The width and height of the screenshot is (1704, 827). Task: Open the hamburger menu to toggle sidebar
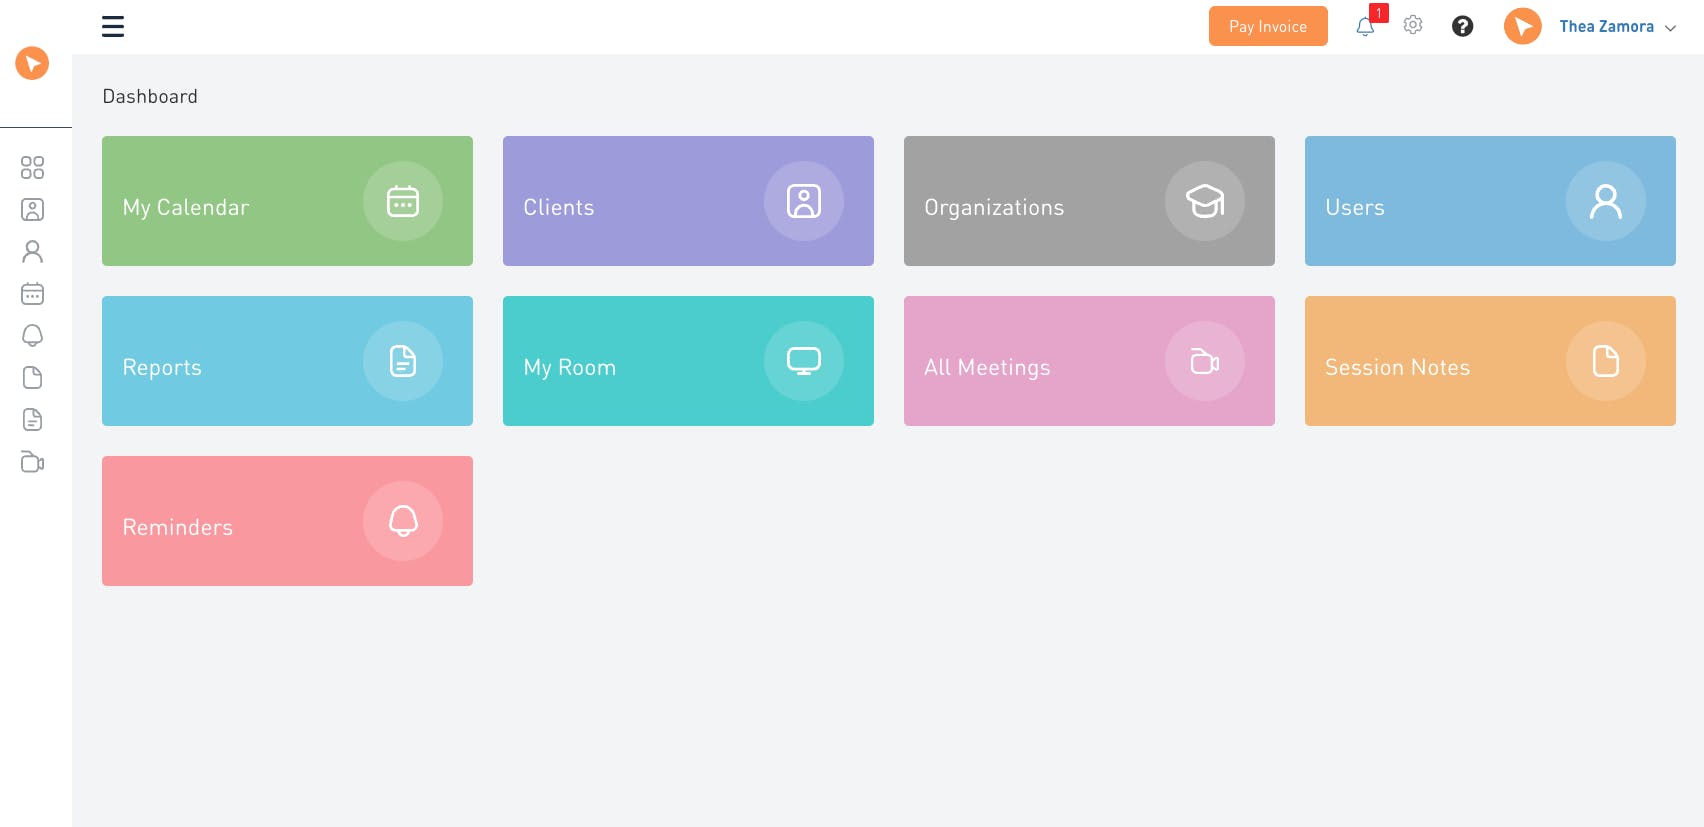pyautogui.click(x=113, y=26)
